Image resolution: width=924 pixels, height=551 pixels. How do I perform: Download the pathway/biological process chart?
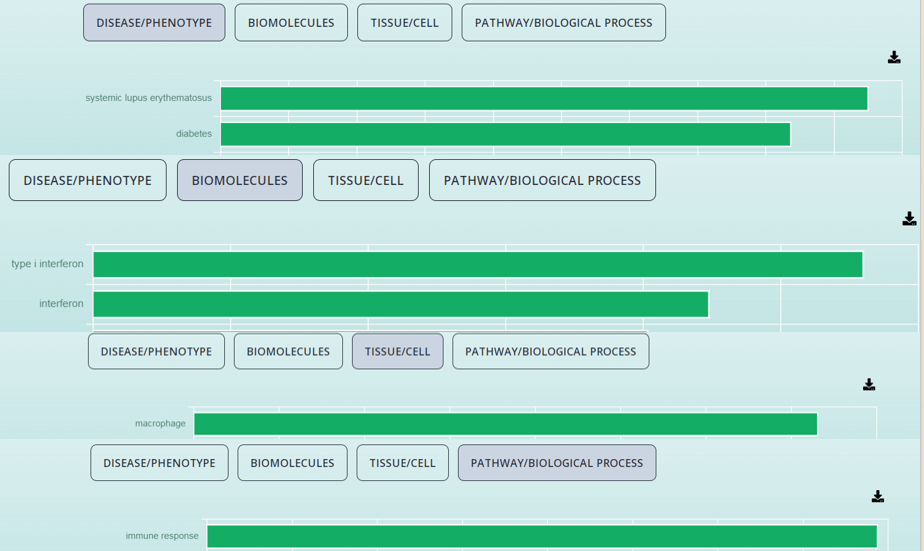[877, 496]
